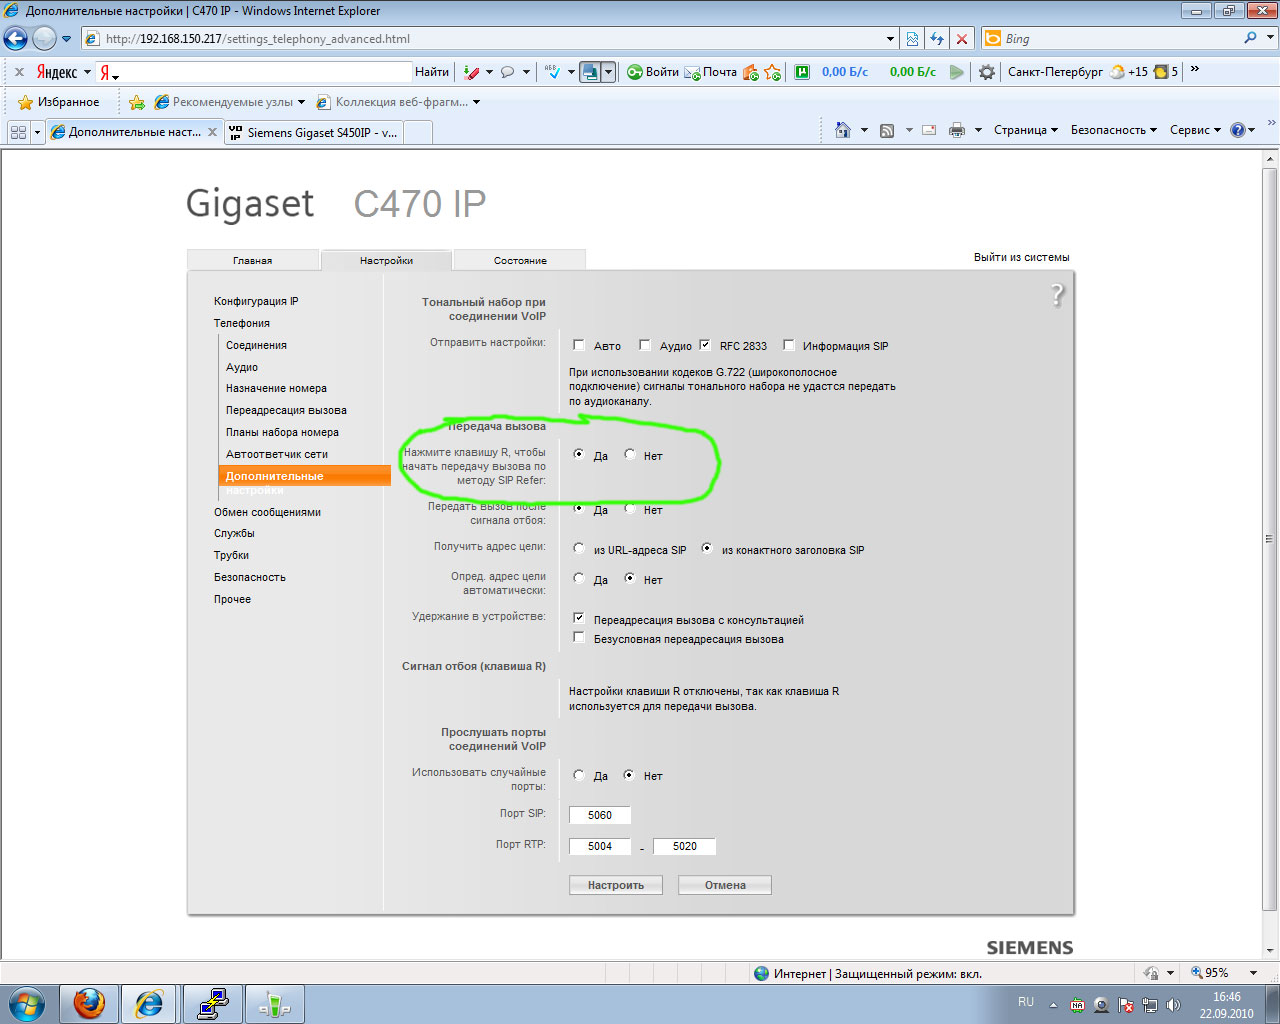The width and height of the screenshot is (1280, 1024).
Task: Check Безусловная переадресация вызова option
Action: (579, 638)
